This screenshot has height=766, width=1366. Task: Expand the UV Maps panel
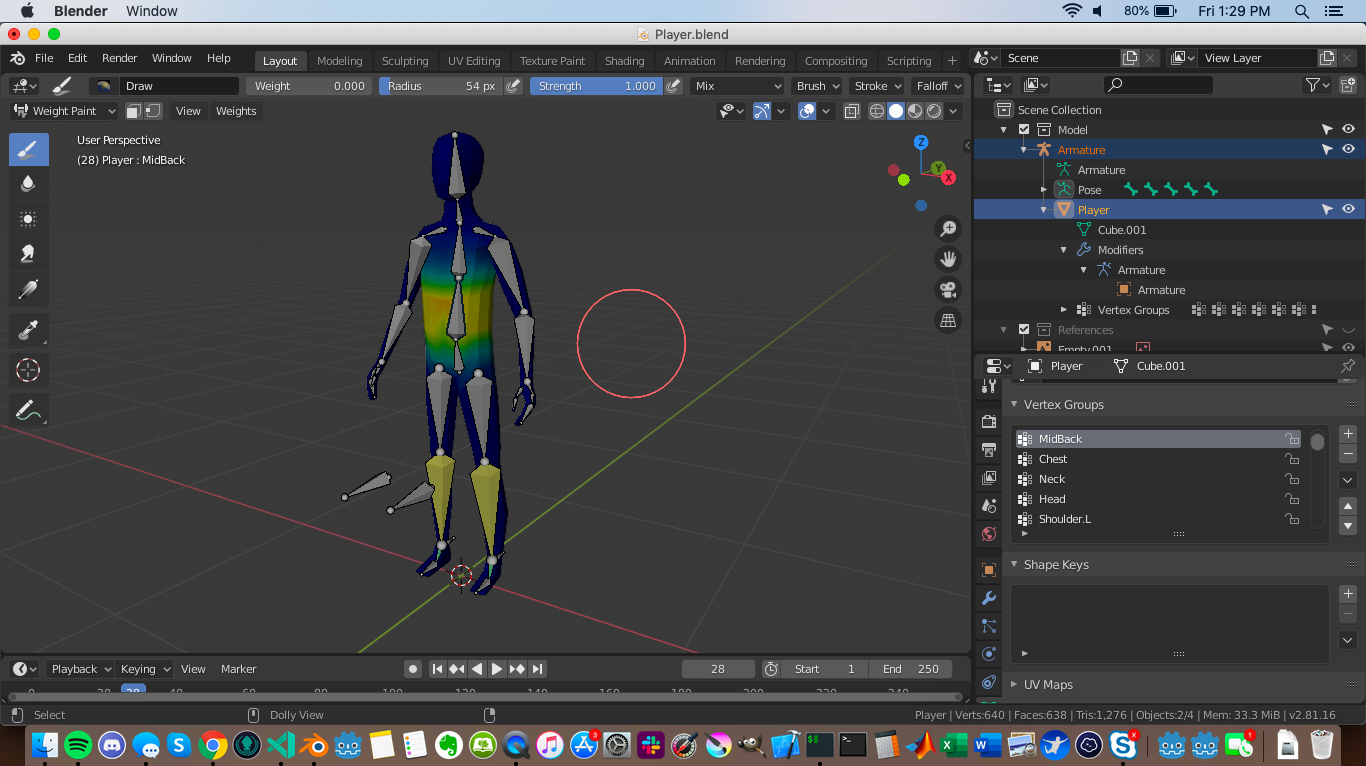[1015, 685]
